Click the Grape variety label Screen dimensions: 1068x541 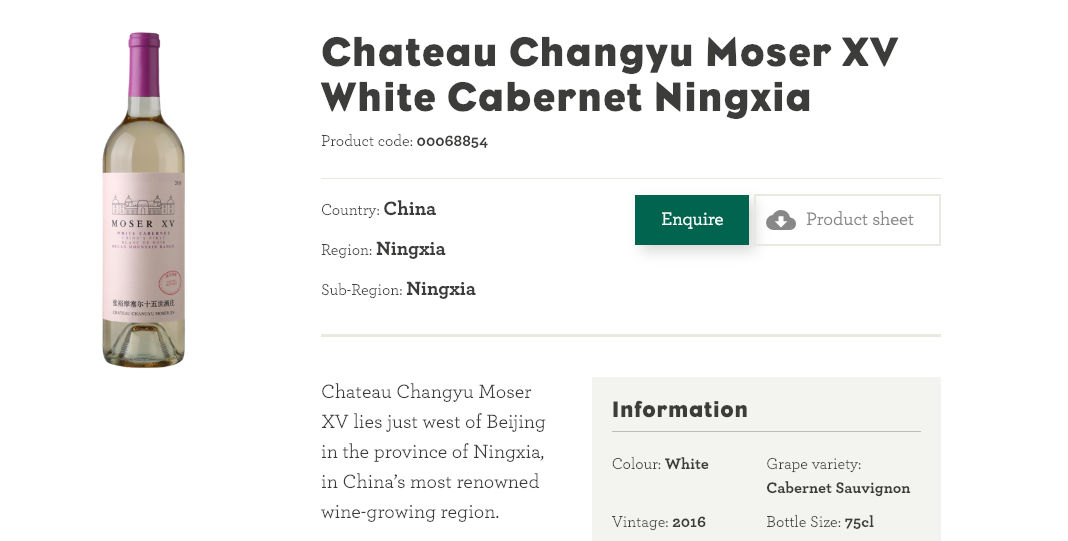813,464
